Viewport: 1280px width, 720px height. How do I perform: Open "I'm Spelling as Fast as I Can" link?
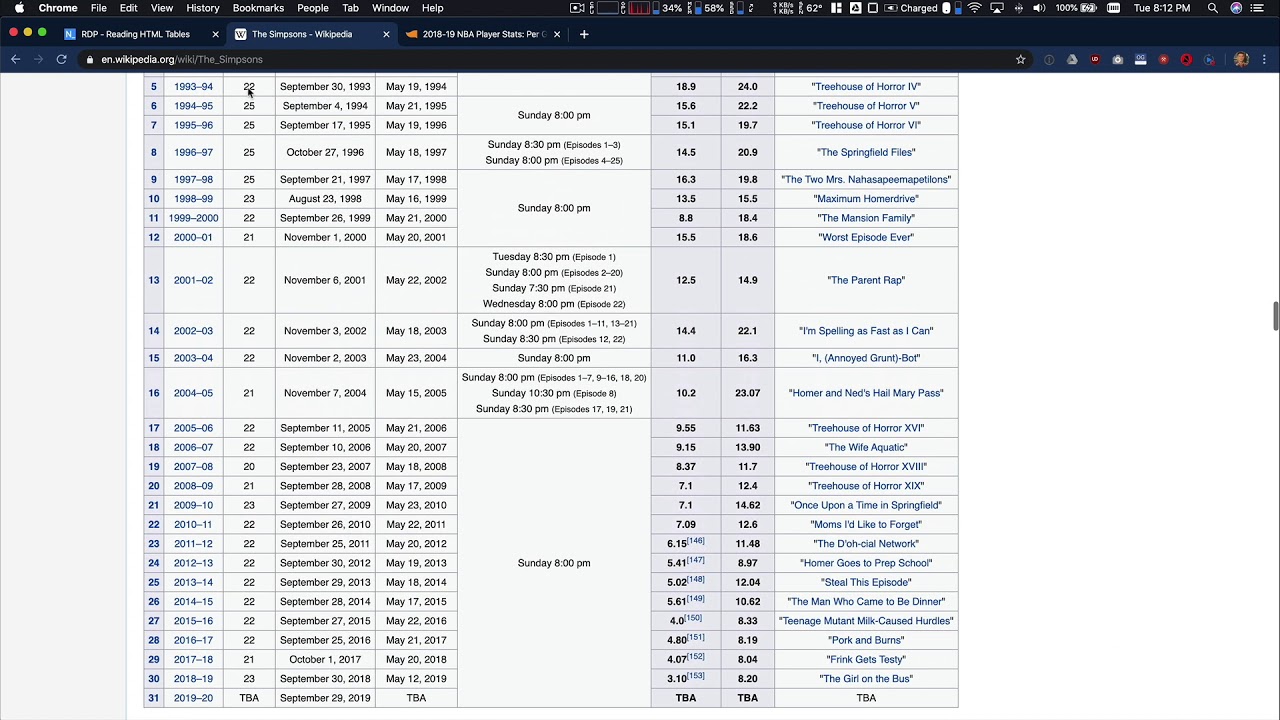[866, 331]
